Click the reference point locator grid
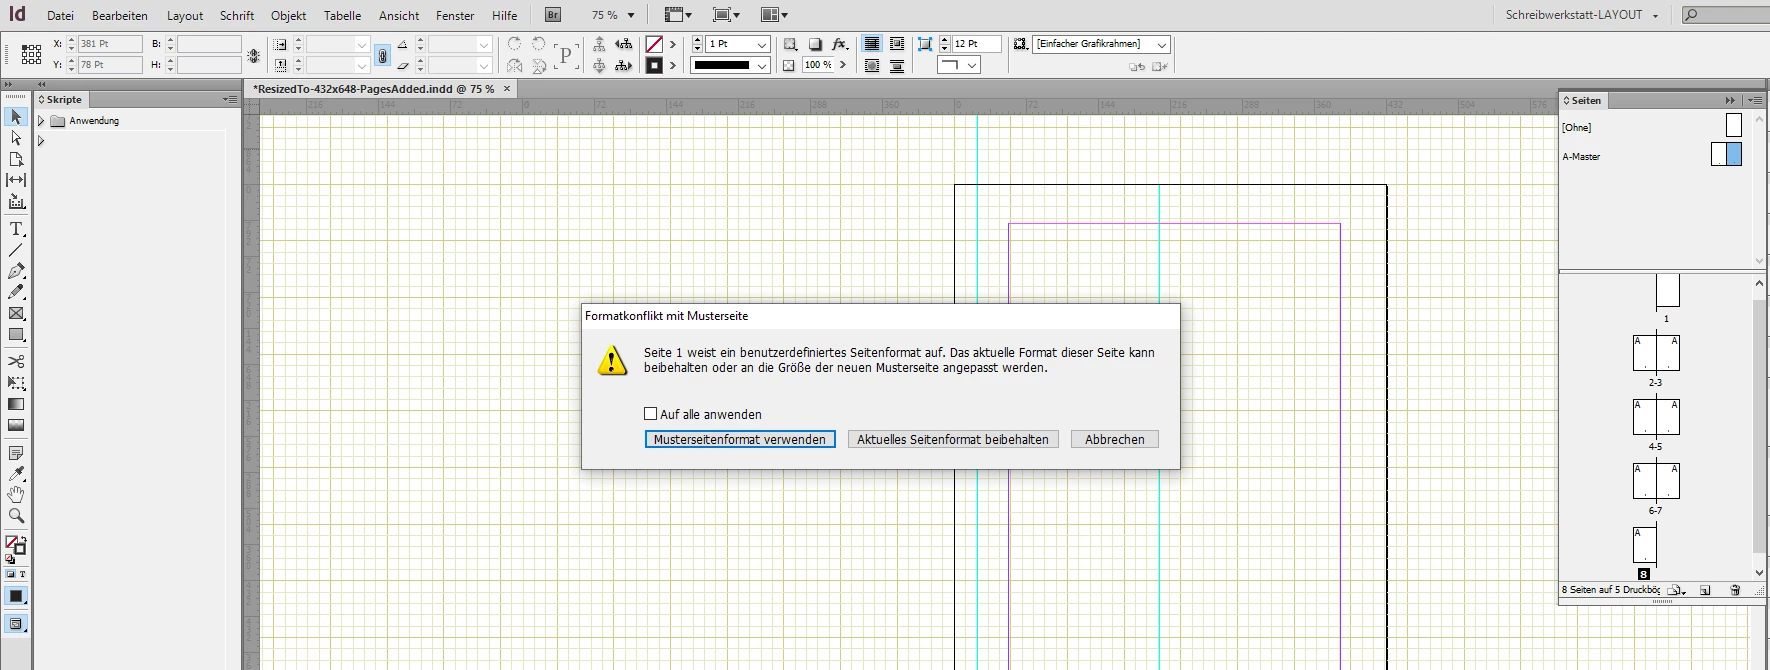 pyautogui.click(x=31, y=54)
